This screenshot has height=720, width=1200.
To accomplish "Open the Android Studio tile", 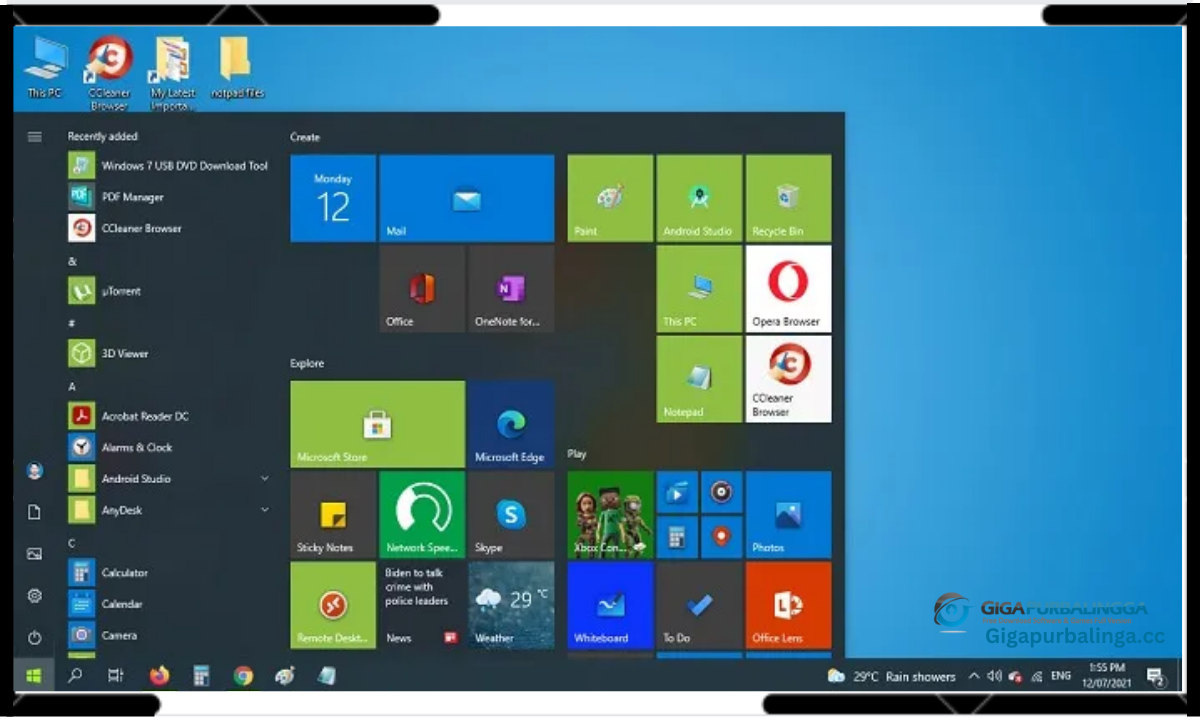I will [x=699, y=198].
